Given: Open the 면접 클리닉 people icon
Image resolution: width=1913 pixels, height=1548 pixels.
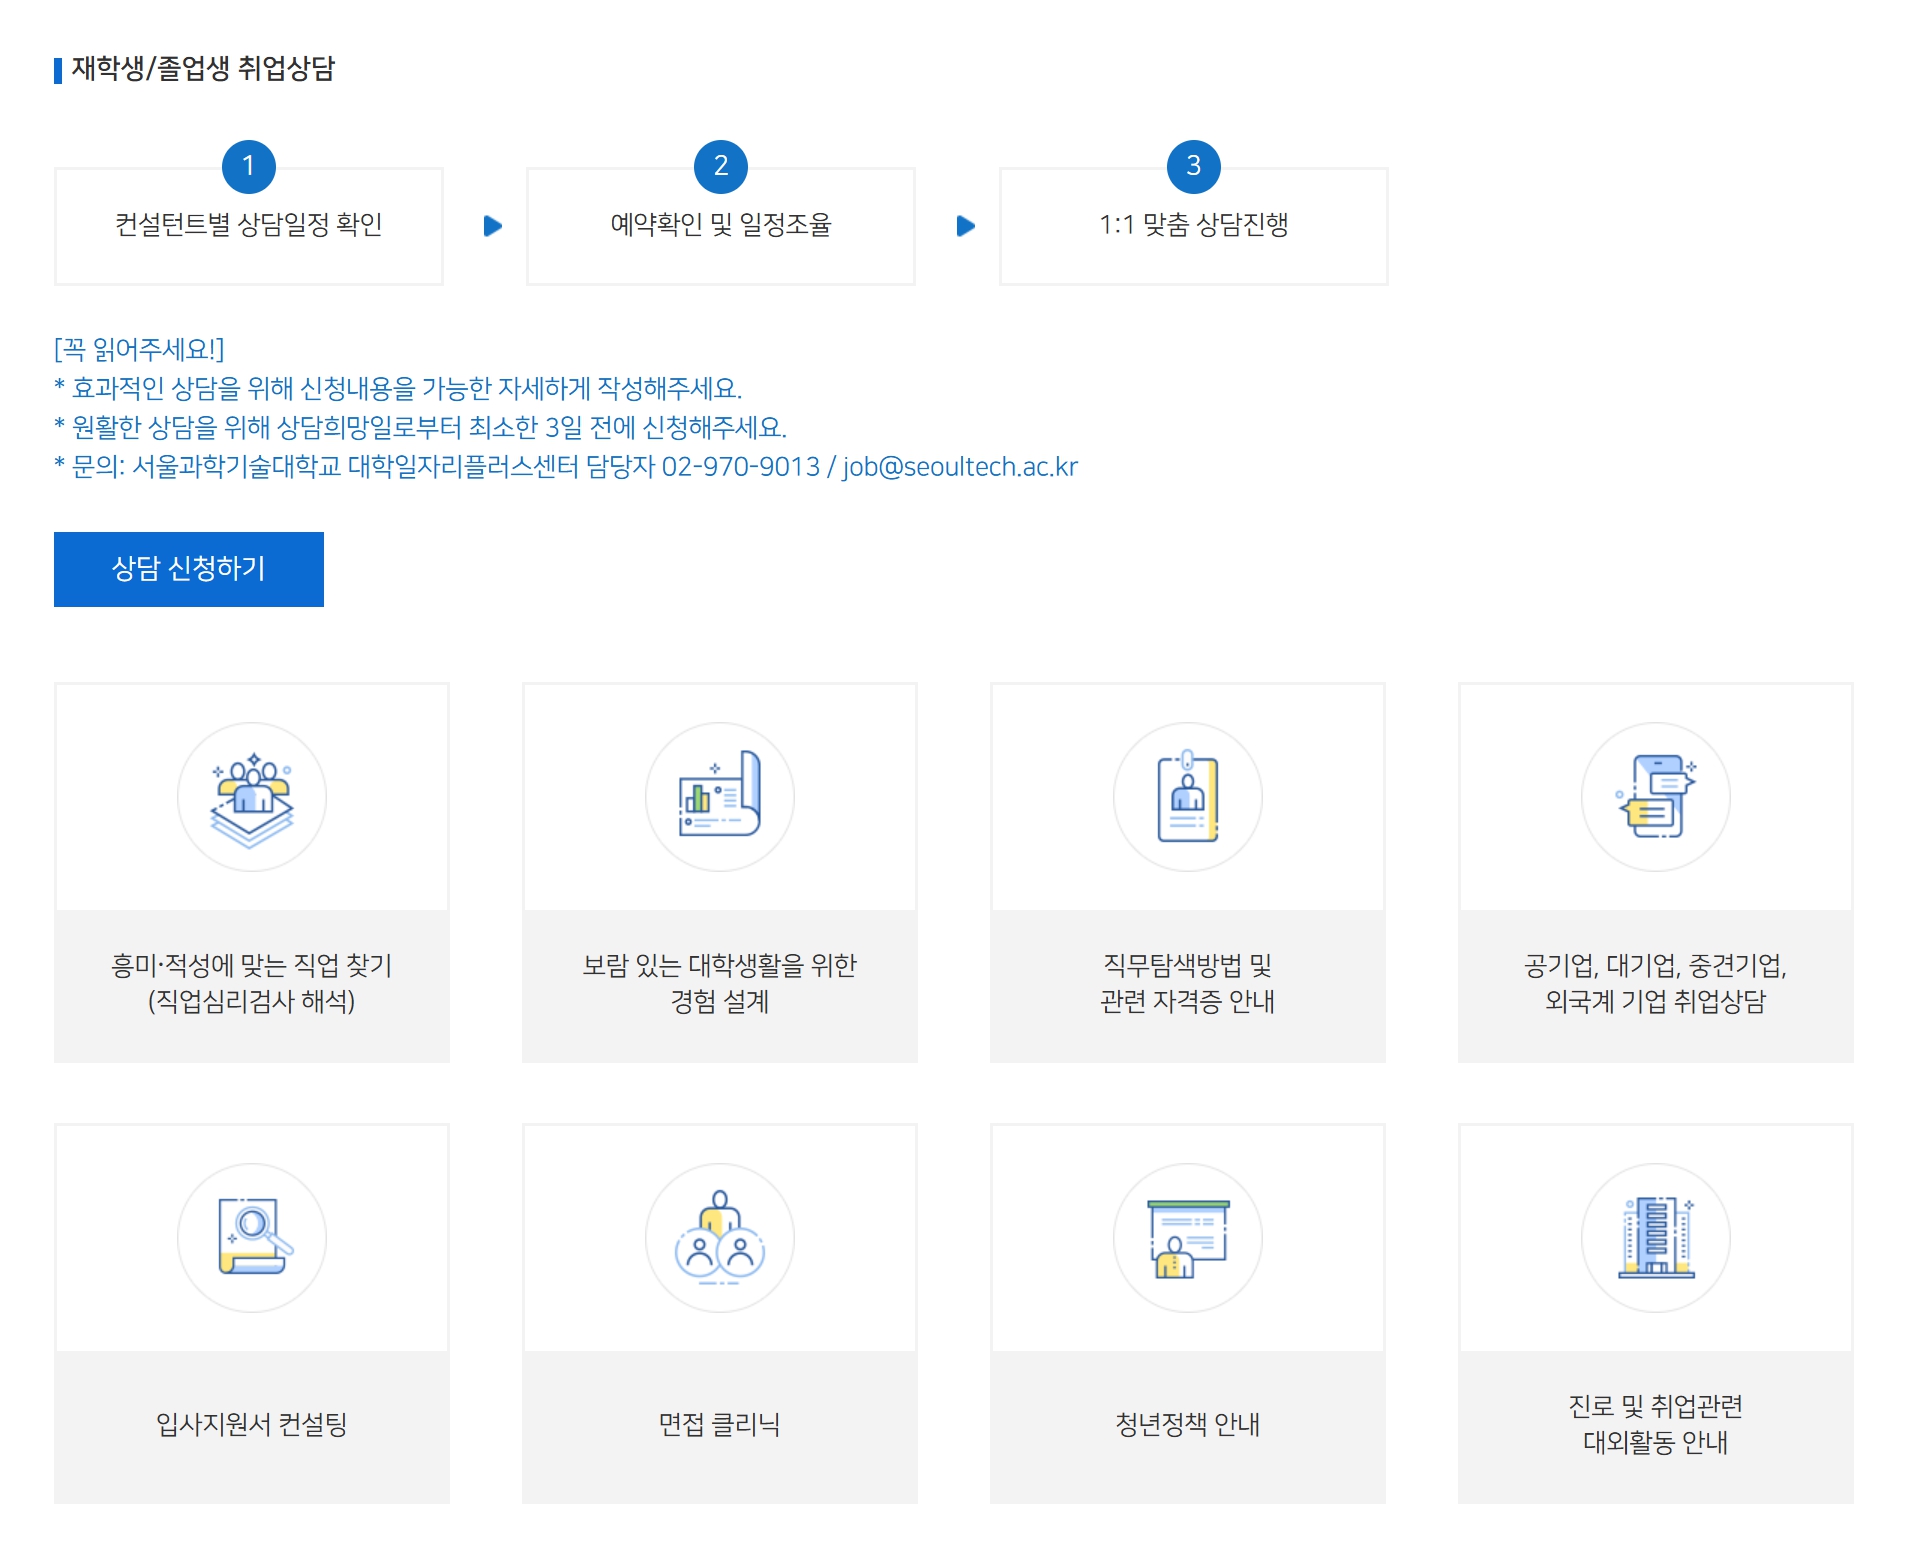Looking at the screenshot, I should pyautogui.click(x=720, y=1237).
